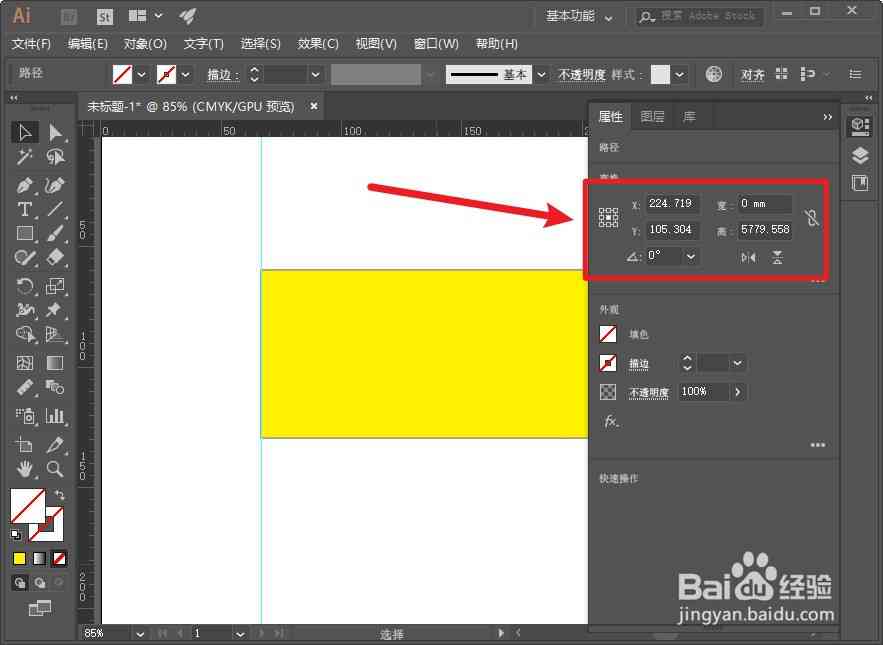Set fill mode to Gradient
The image size is (883, 645).
(39, 558)
